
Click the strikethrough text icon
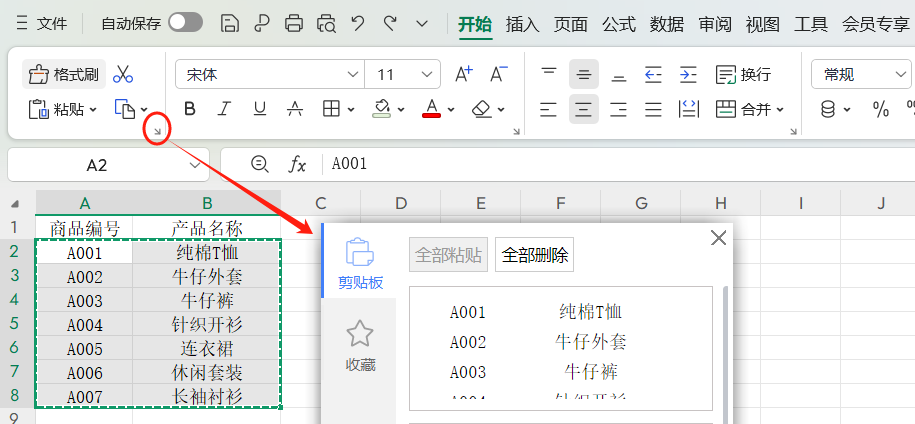(295, 109)
